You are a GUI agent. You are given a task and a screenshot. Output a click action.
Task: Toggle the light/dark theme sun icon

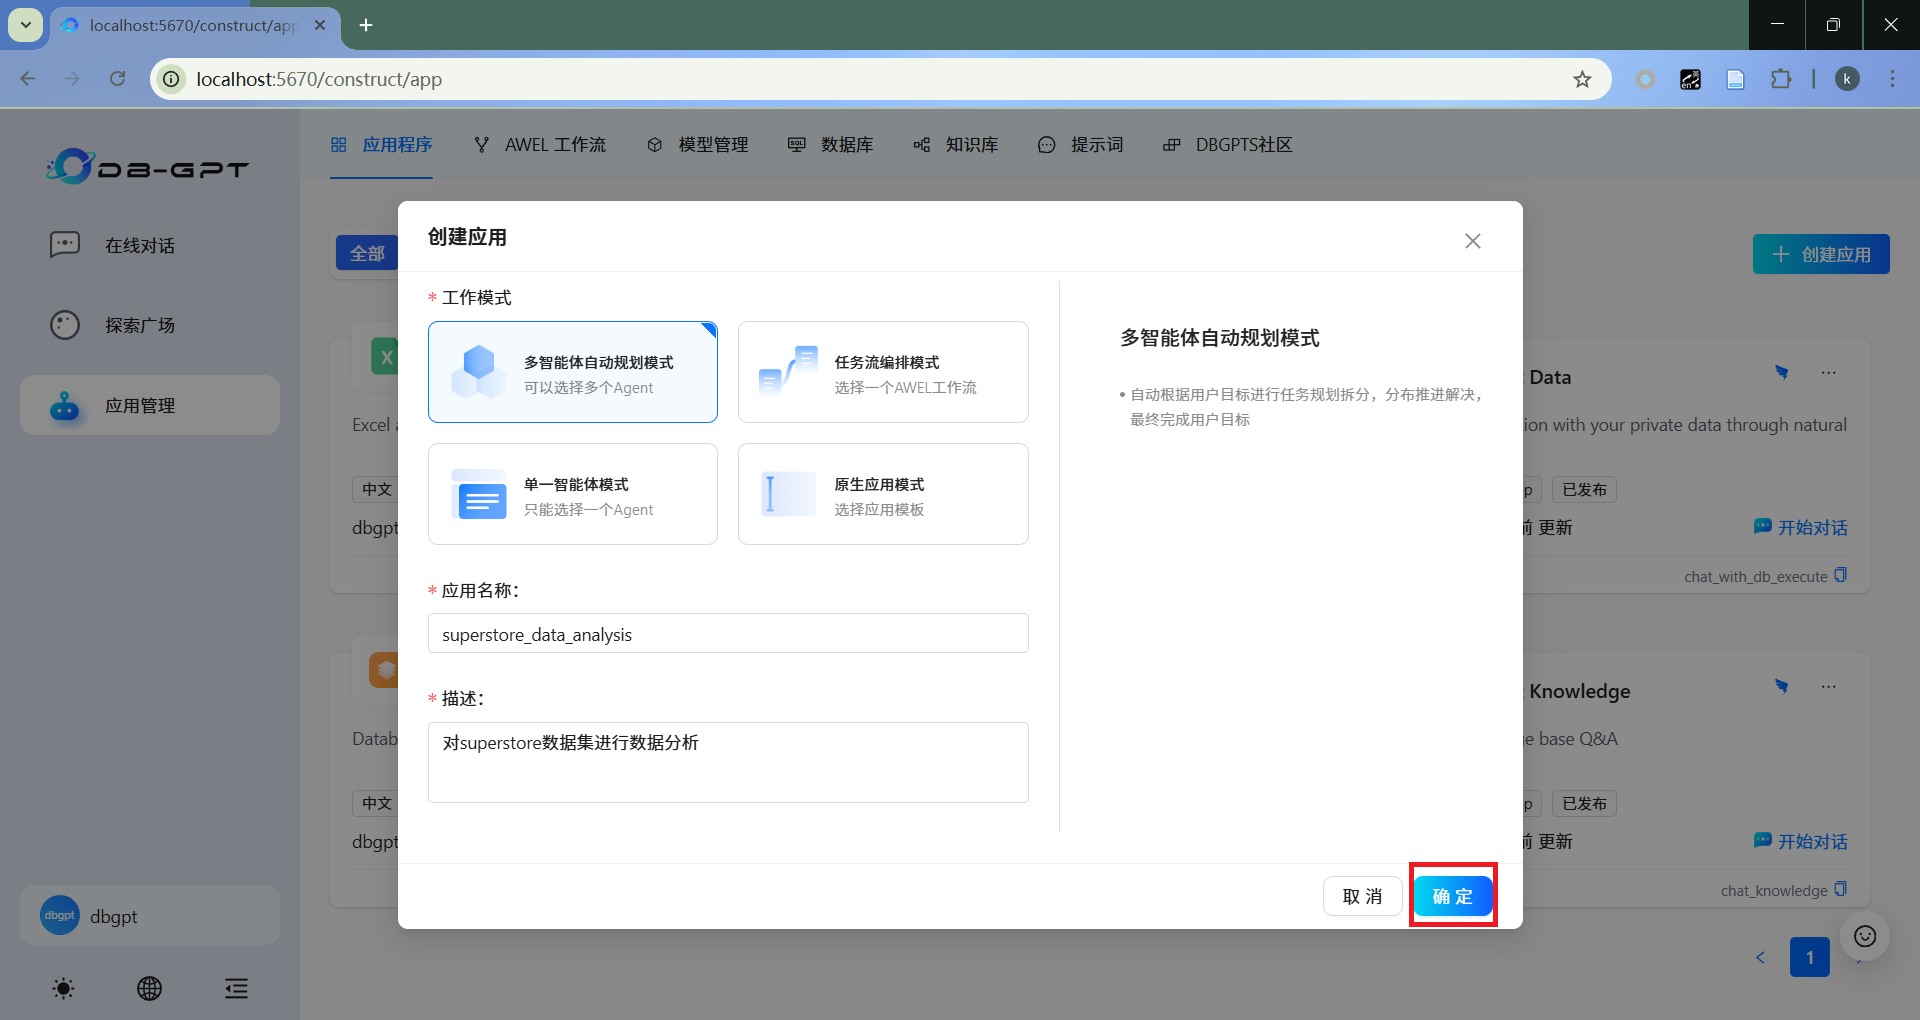[63, 989]
